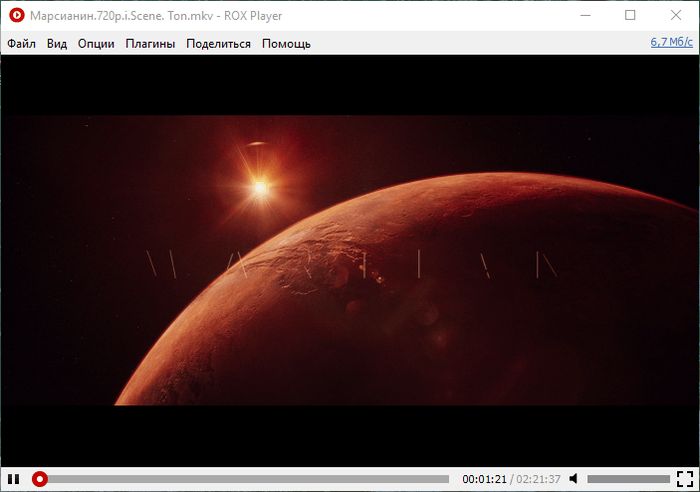Adjust the volume slider bar

pyautogui.click(x=627, y=479)
